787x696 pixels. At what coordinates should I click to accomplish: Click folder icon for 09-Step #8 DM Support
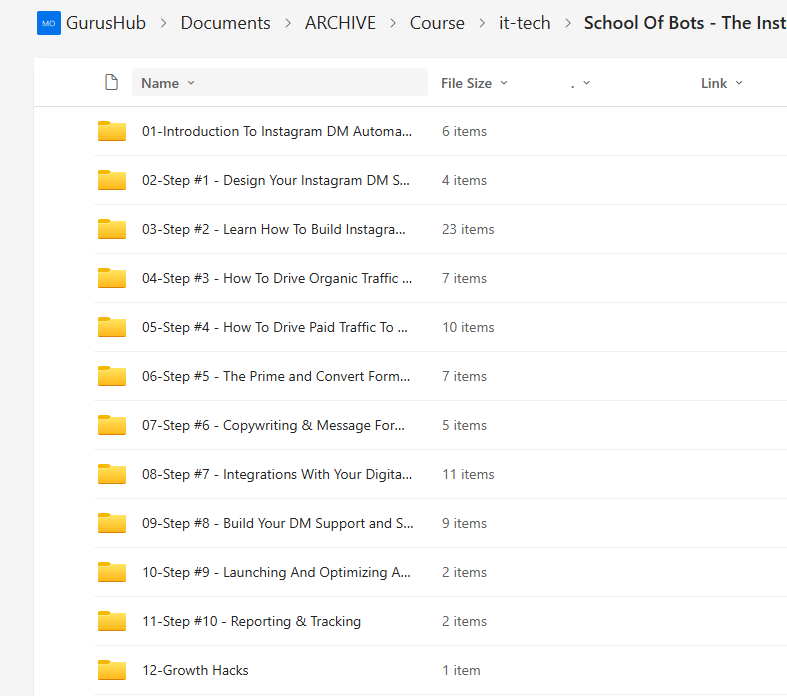112,523
